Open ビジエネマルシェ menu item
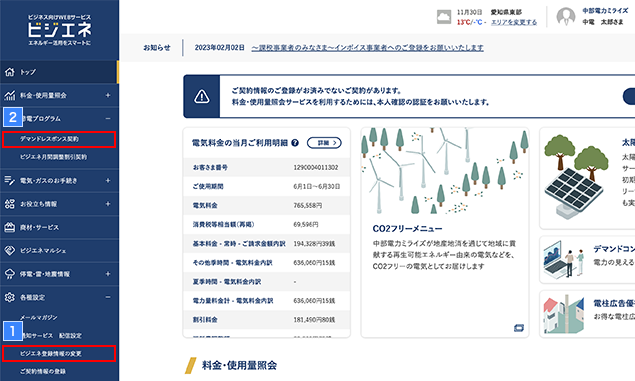 pos(59,251)
